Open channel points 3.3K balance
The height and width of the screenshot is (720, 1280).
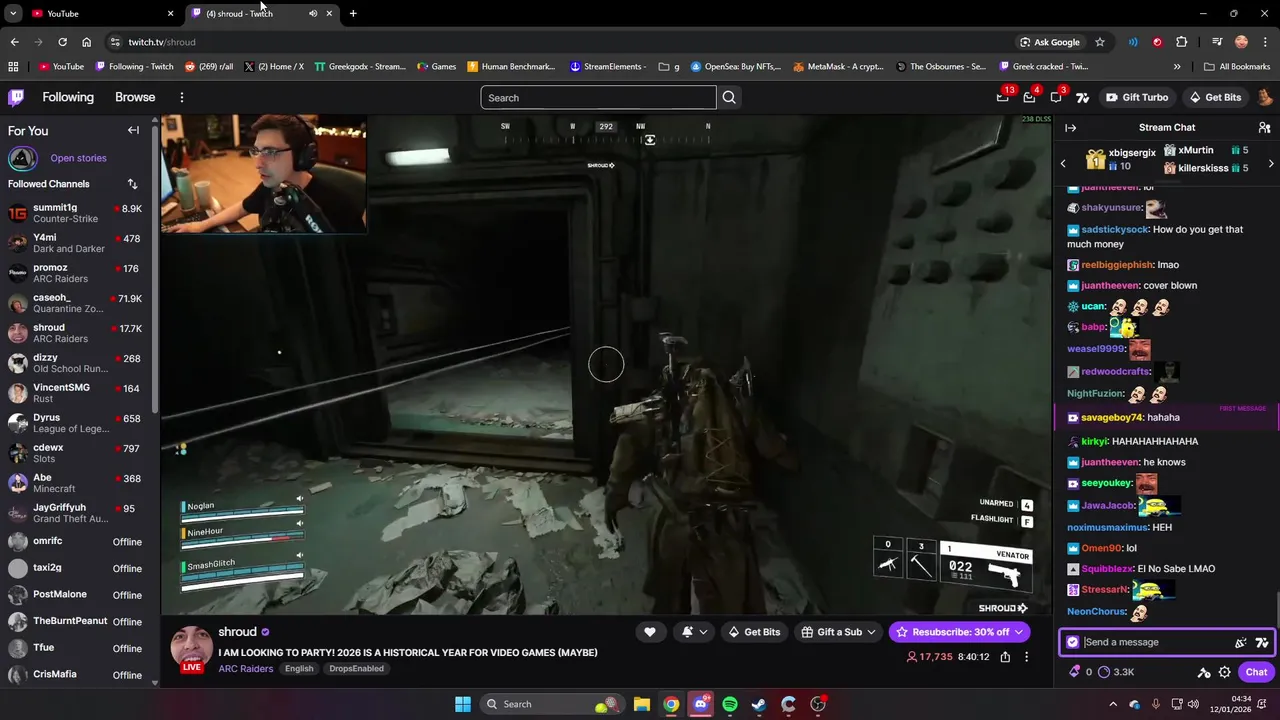pos(1116,672)
